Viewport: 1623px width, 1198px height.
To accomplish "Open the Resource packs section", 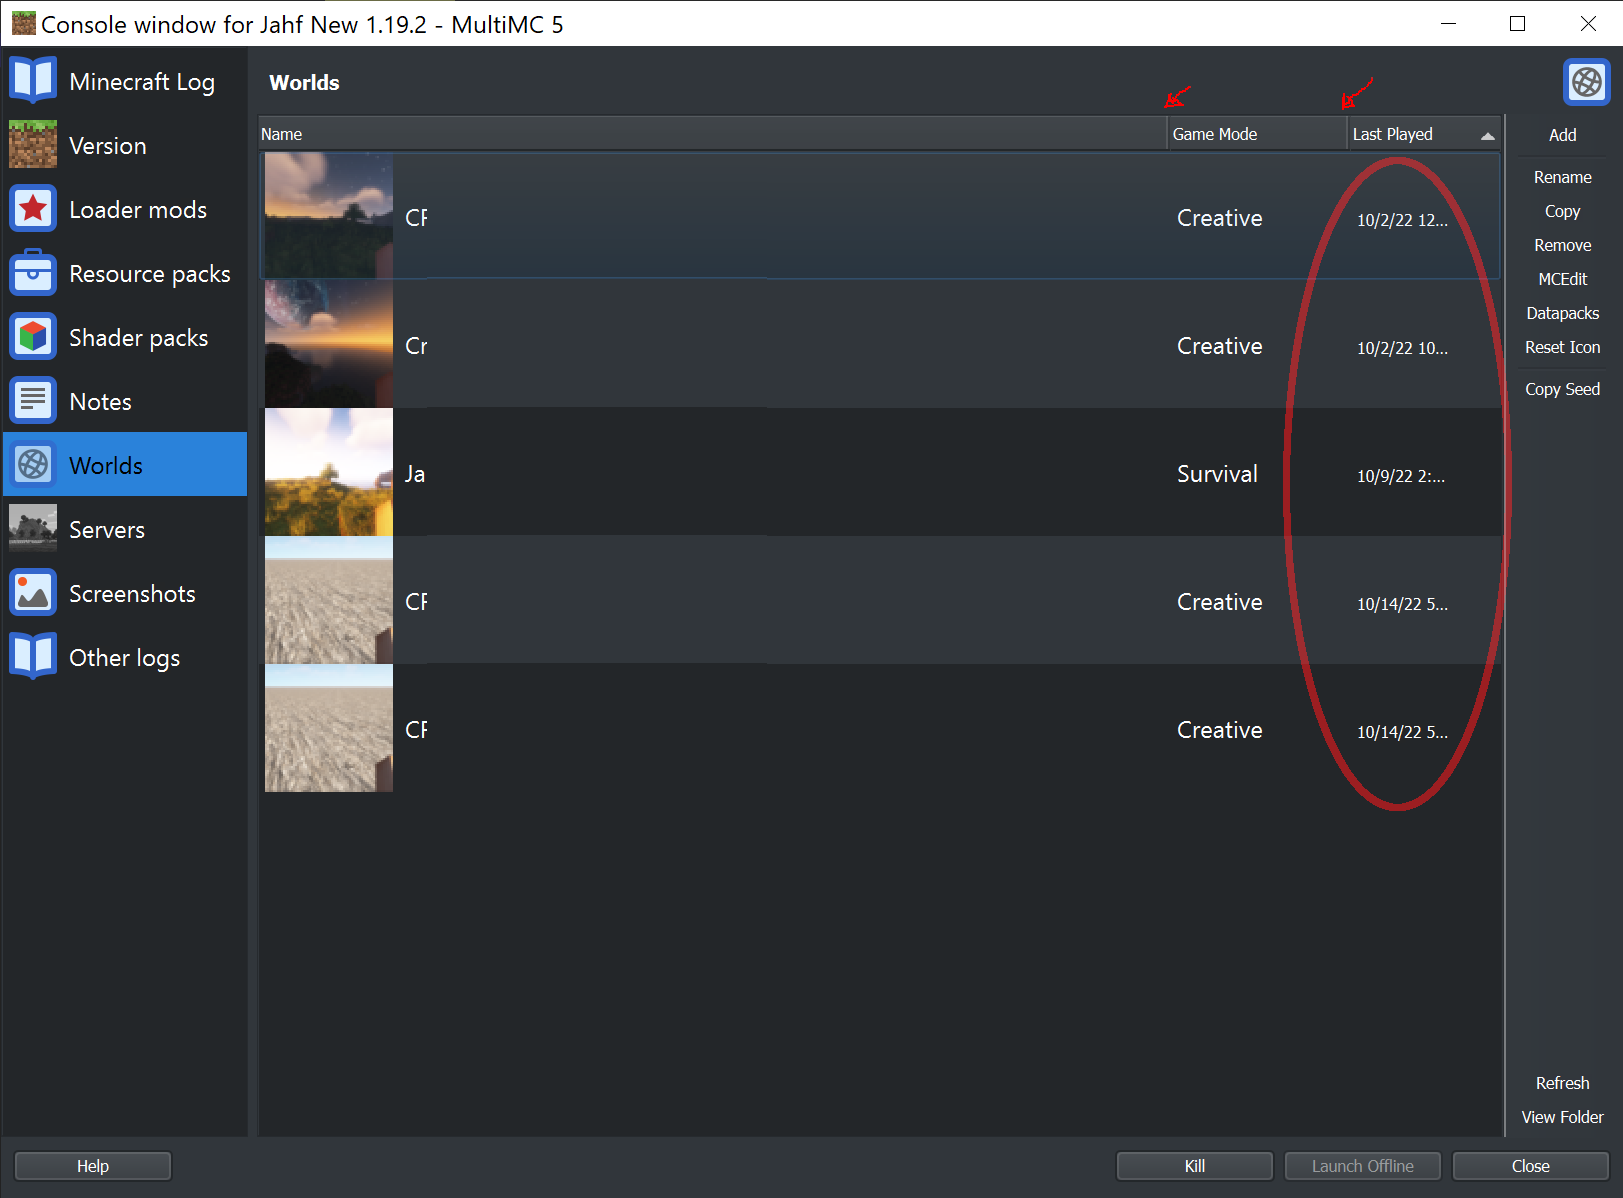I will point(149,273).
